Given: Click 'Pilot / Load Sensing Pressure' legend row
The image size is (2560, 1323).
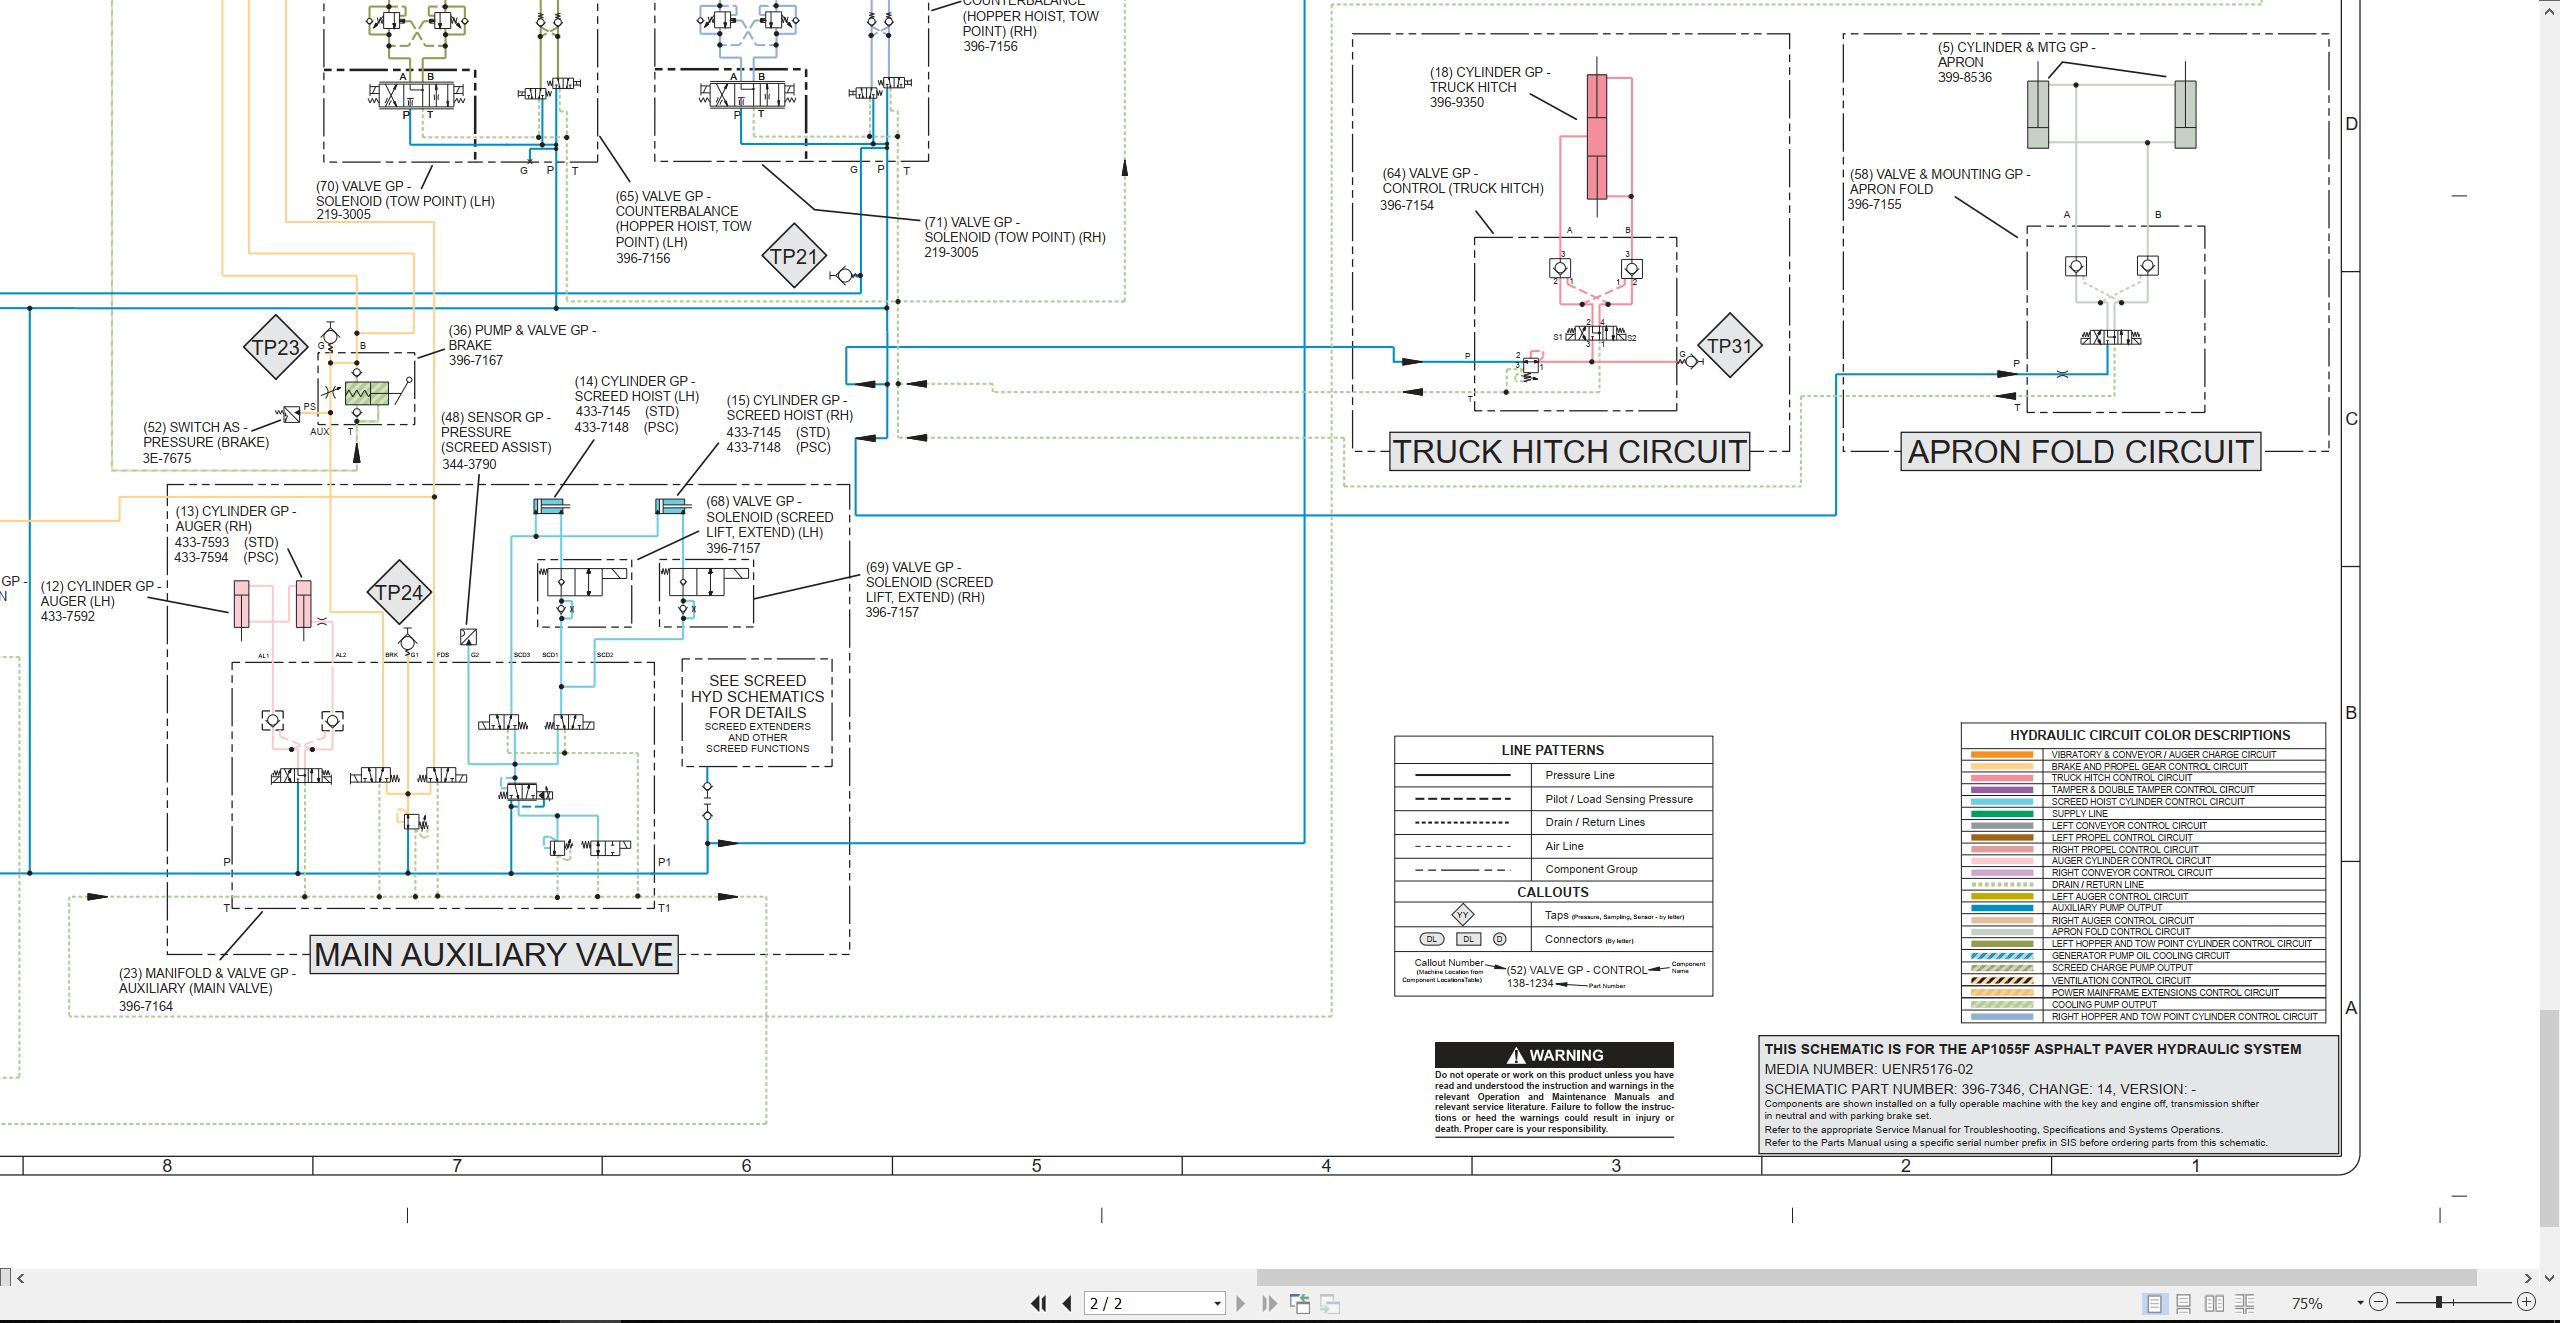Looking at the screenshot, I should point(1553,799).
